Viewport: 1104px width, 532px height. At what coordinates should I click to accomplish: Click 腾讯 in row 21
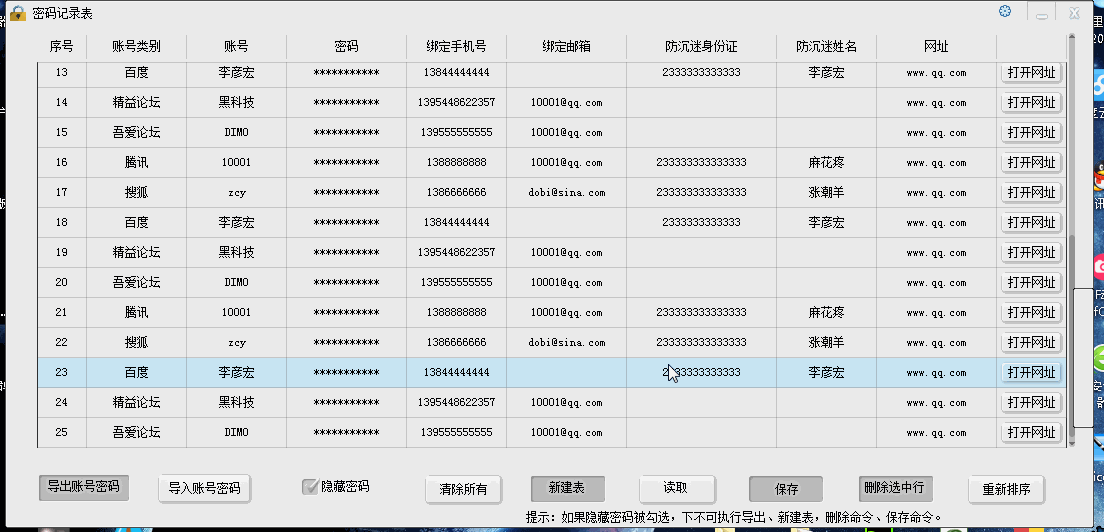click(x=137, y=312)
